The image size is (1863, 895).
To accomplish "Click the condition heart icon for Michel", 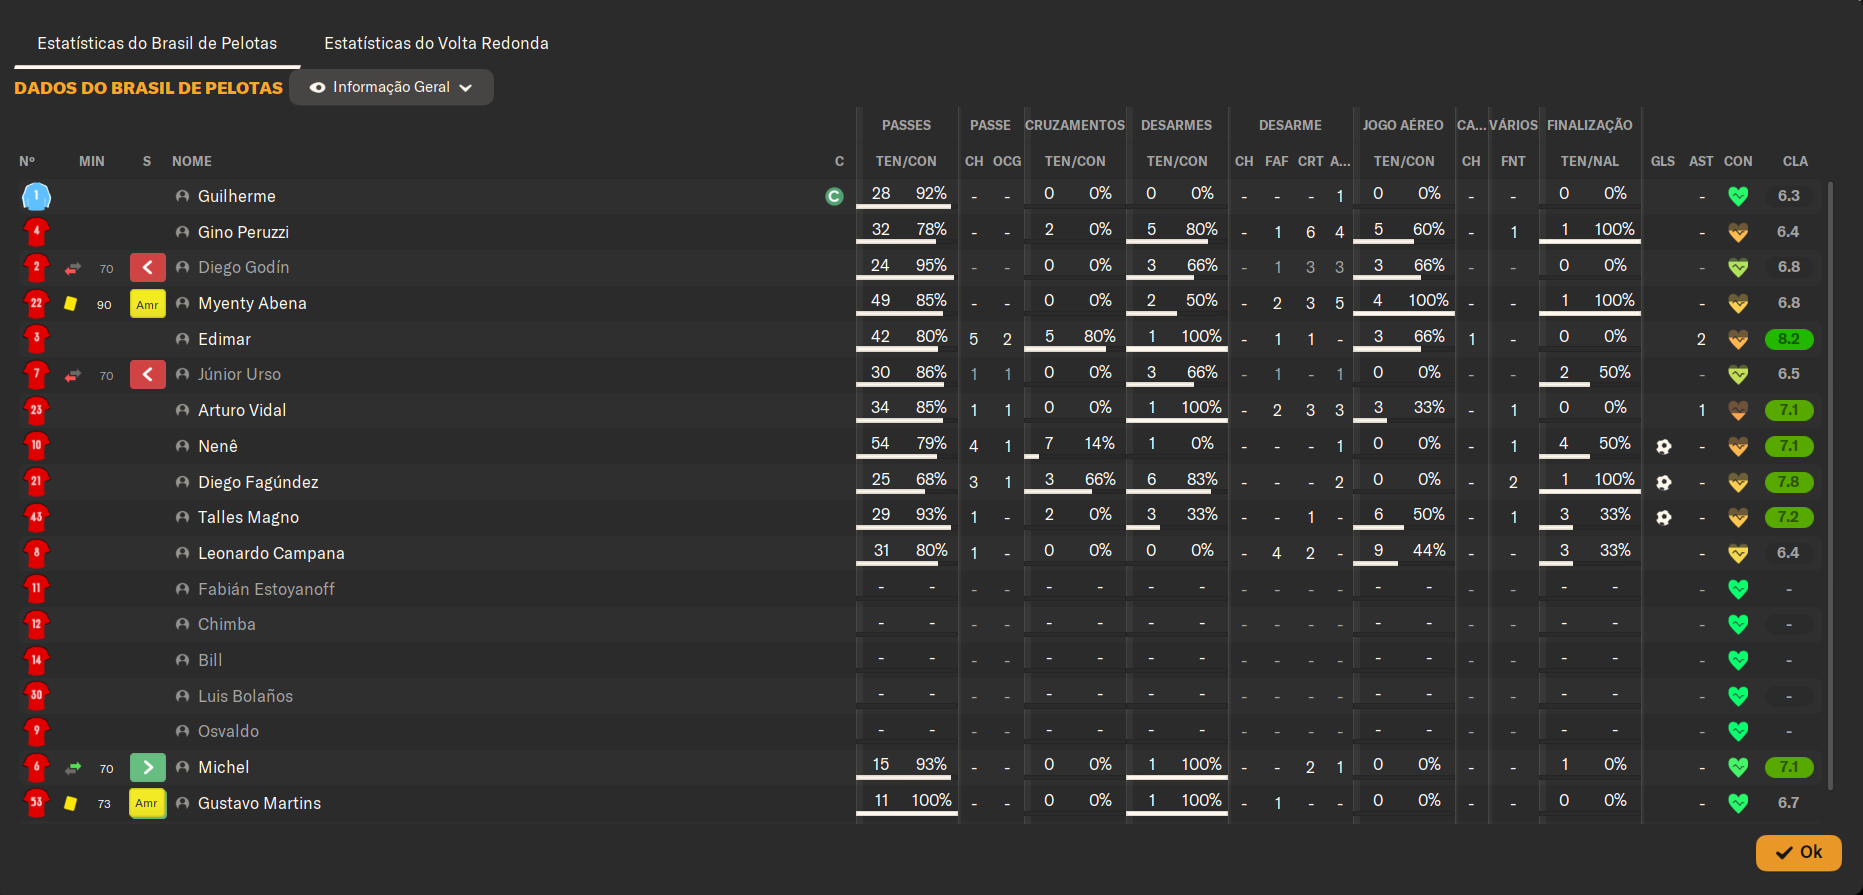I will (x=1738, y=767).
